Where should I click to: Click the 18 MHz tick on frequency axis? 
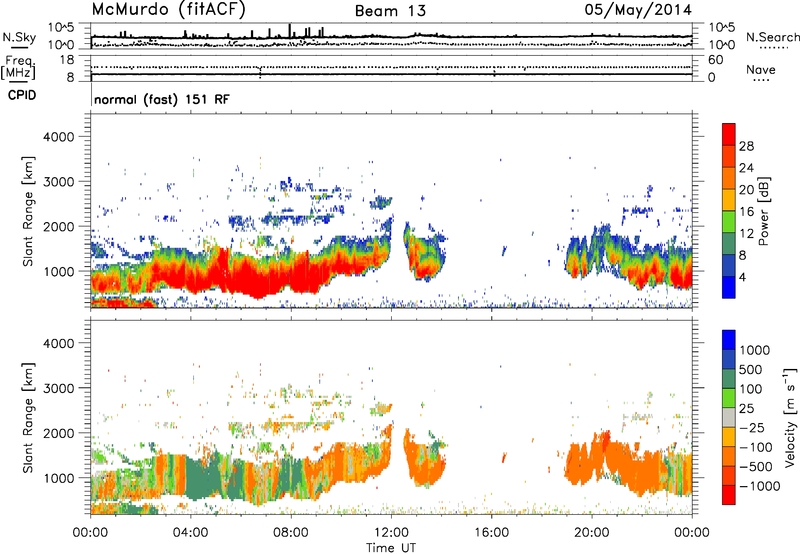coord(67,60)
